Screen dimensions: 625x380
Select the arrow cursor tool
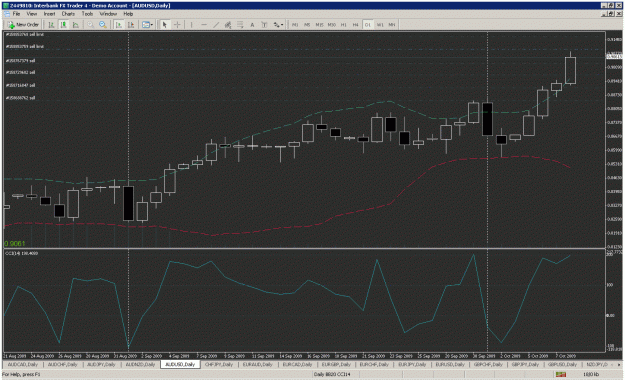tap(165, 25)
